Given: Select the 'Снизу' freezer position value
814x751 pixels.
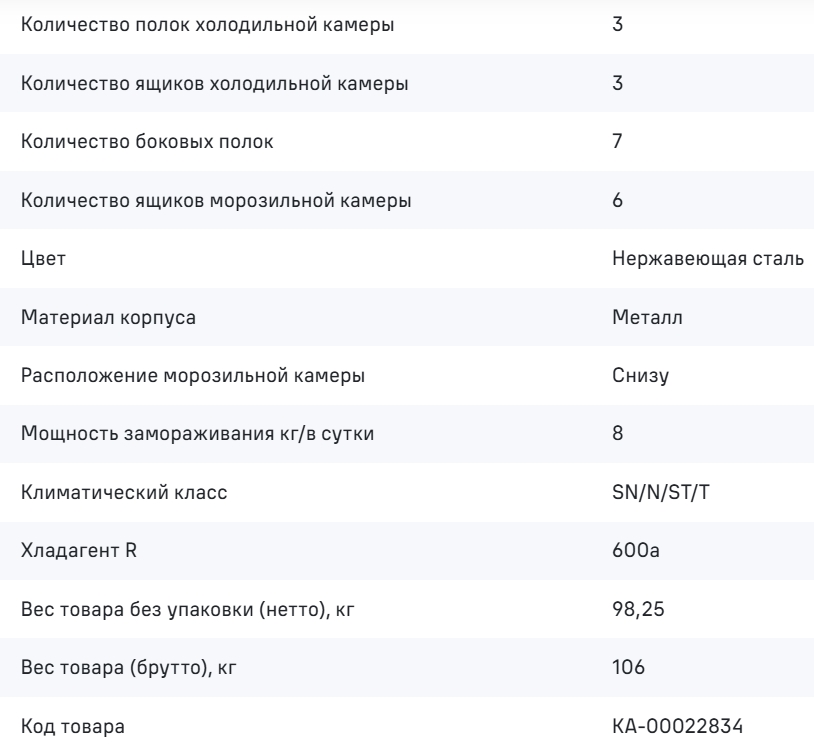Looking at the screenshot, I should click(640, 375).
